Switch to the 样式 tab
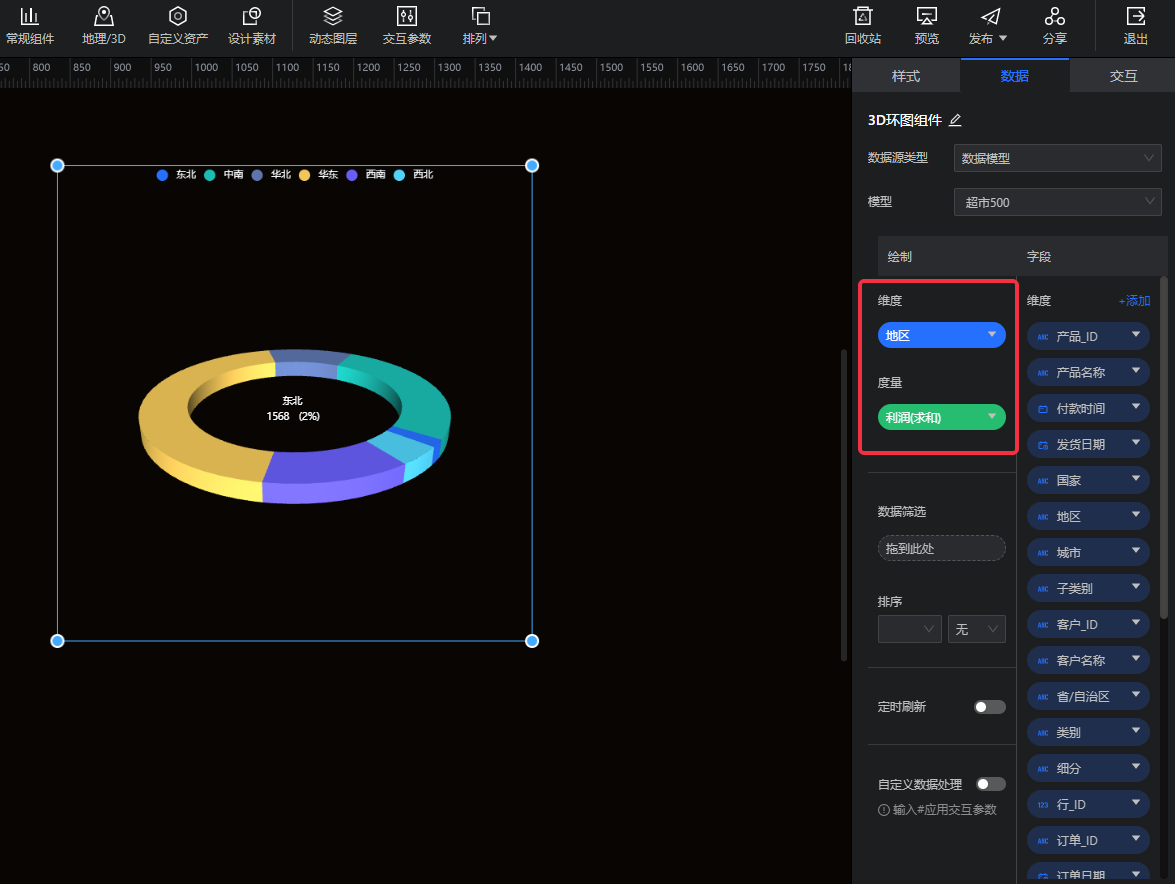1175x884 pixels. [906, 76]
